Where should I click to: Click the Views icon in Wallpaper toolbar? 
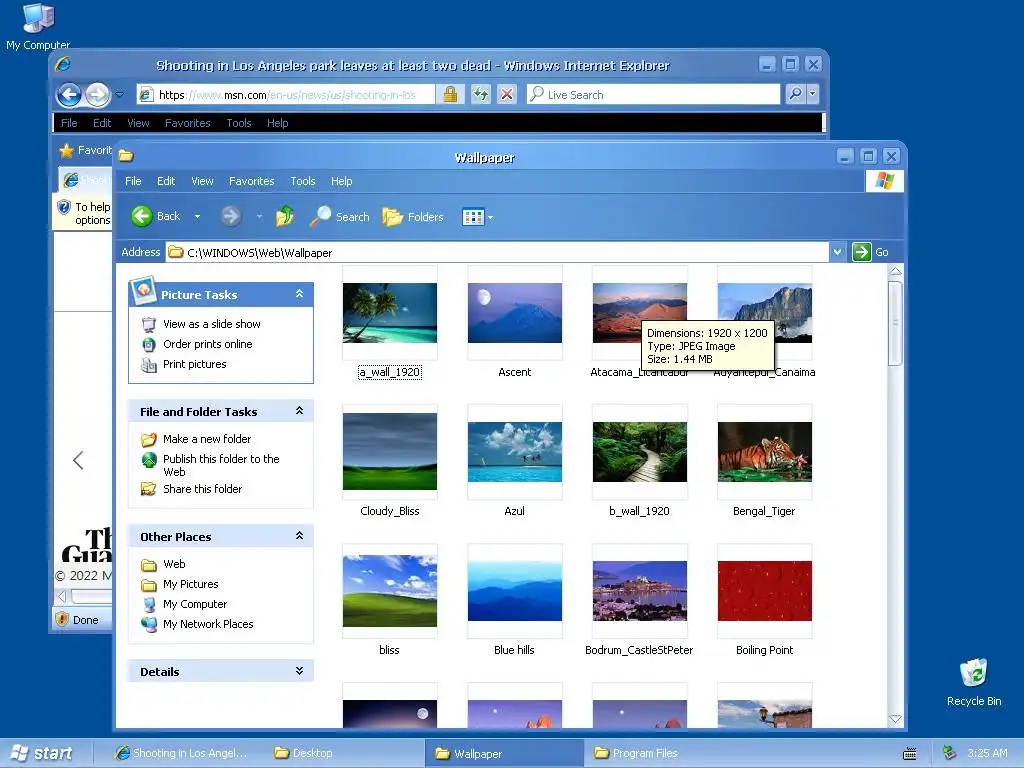point(473,217)
